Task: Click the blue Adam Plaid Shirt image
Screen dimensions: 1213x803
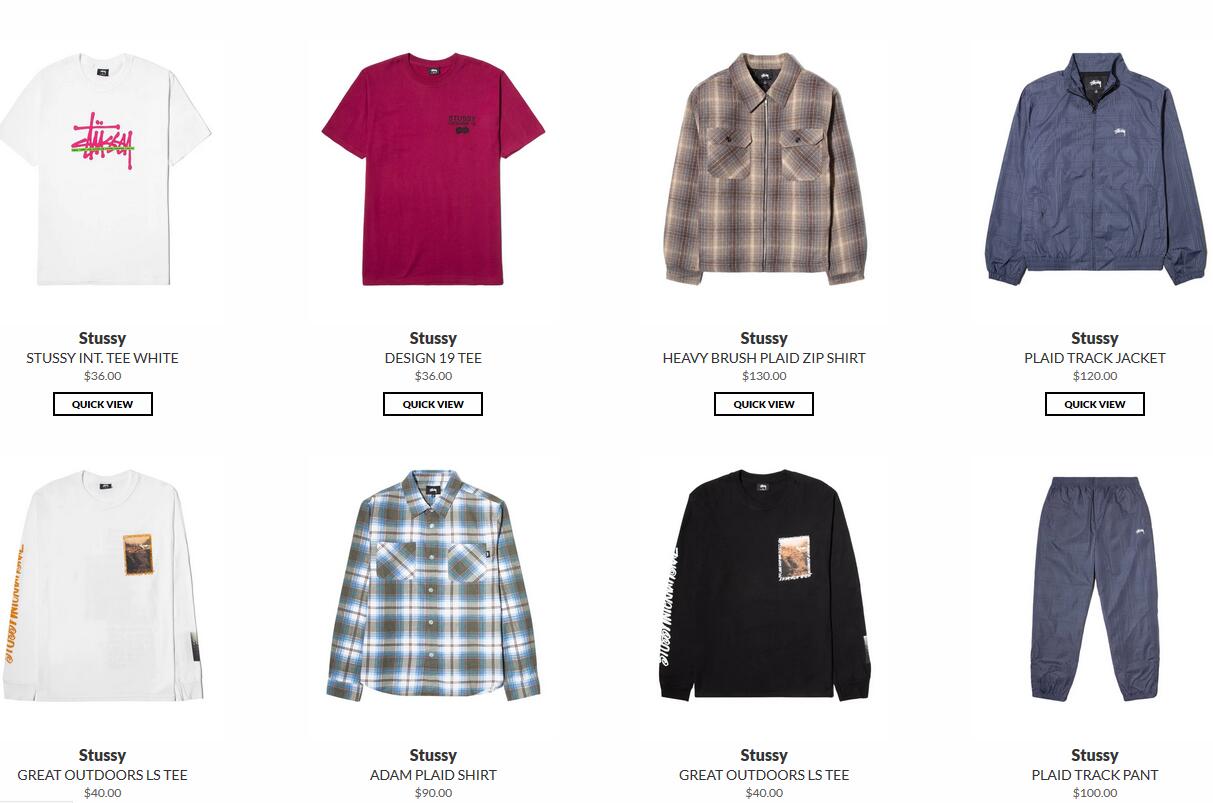Action: [433, 585]
